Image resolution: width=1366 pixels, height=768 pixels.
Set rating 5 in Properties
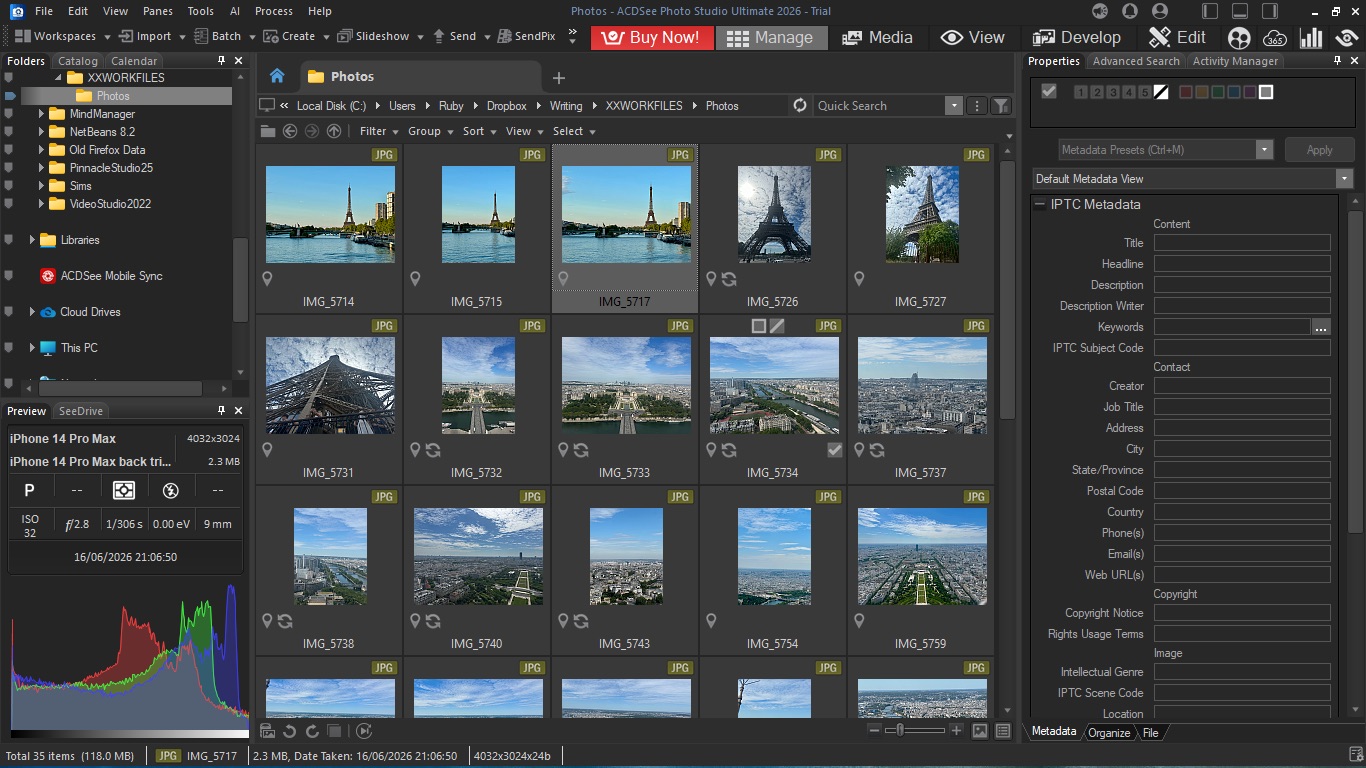click(1145, 92)
